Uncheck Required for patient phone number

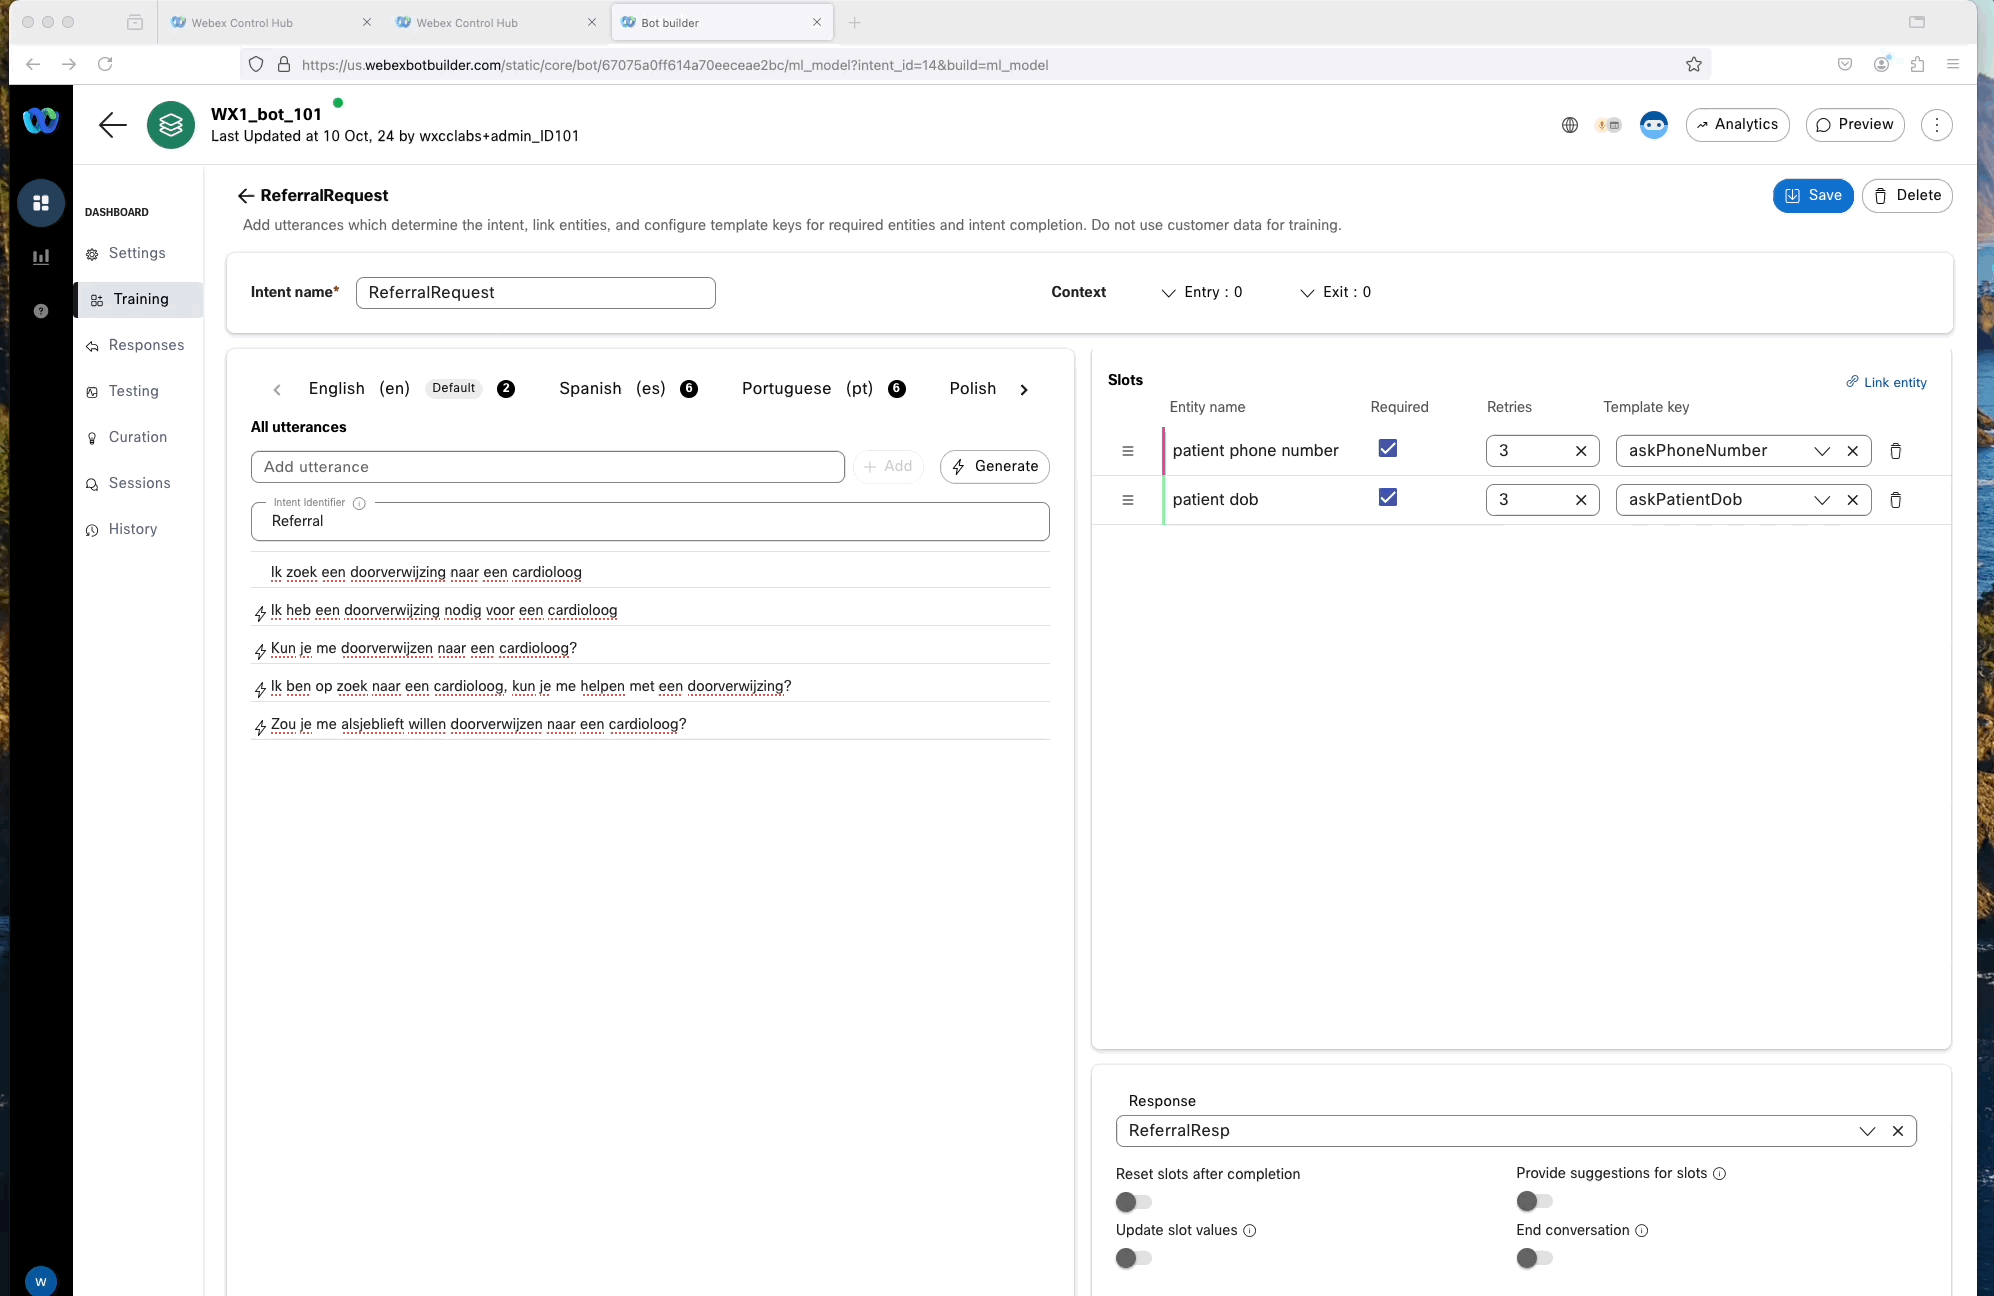1387,449
